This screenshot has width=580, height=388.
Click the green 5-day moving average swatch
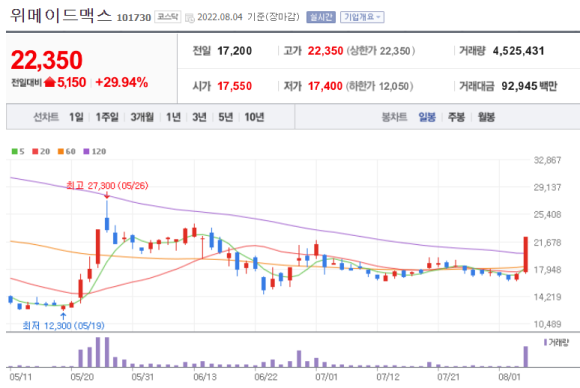(x=14, y=151)
